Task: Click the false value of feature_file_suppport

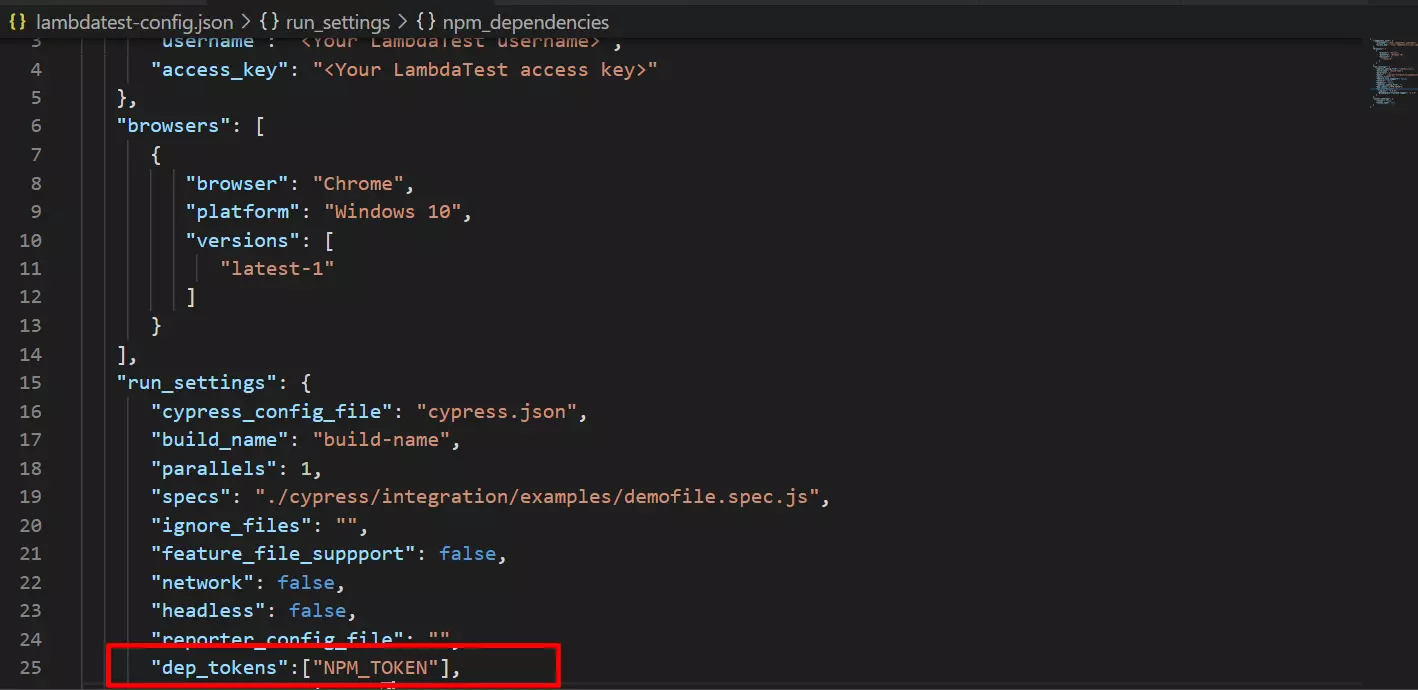Action: [x=465, y=553]
